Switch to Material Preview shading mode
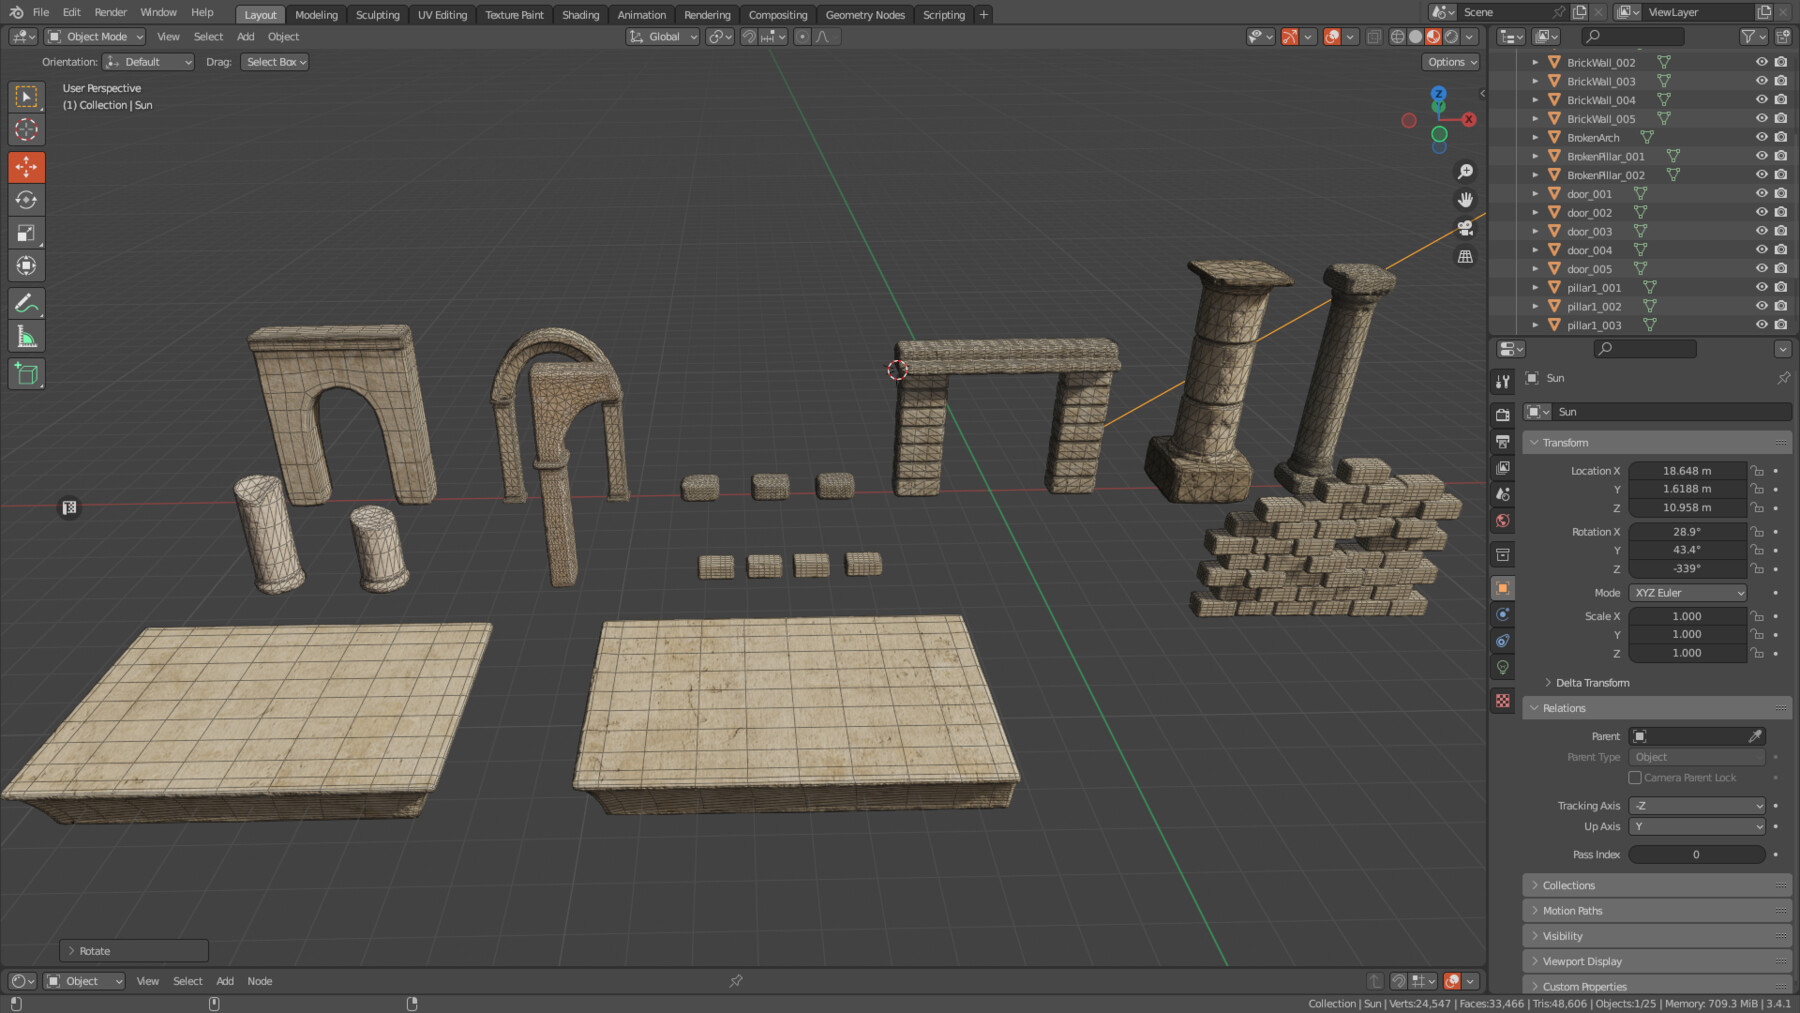 [1433, 36]
